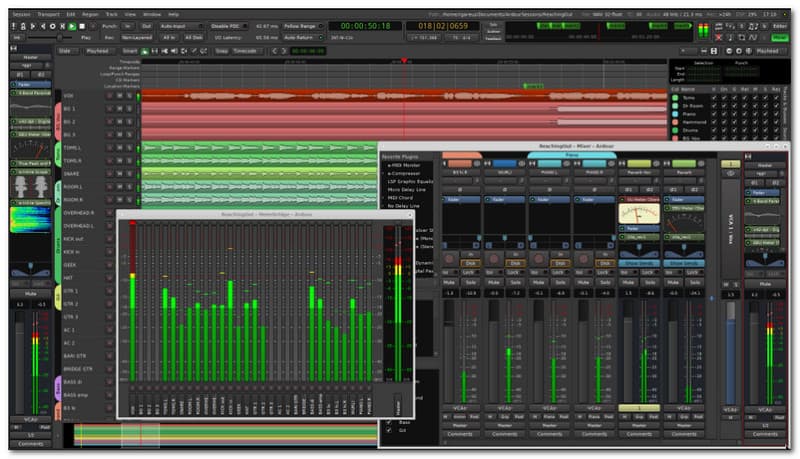Viewport: 800px width, 459px height.
Task: Click the nudge backward arrow icon
Action: [x=274, y=51]
